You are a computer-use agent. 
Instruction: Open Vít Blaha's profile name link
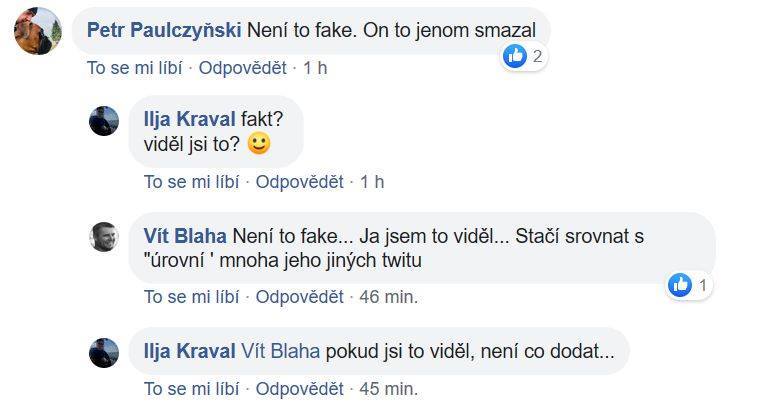[x=186, y=238]
